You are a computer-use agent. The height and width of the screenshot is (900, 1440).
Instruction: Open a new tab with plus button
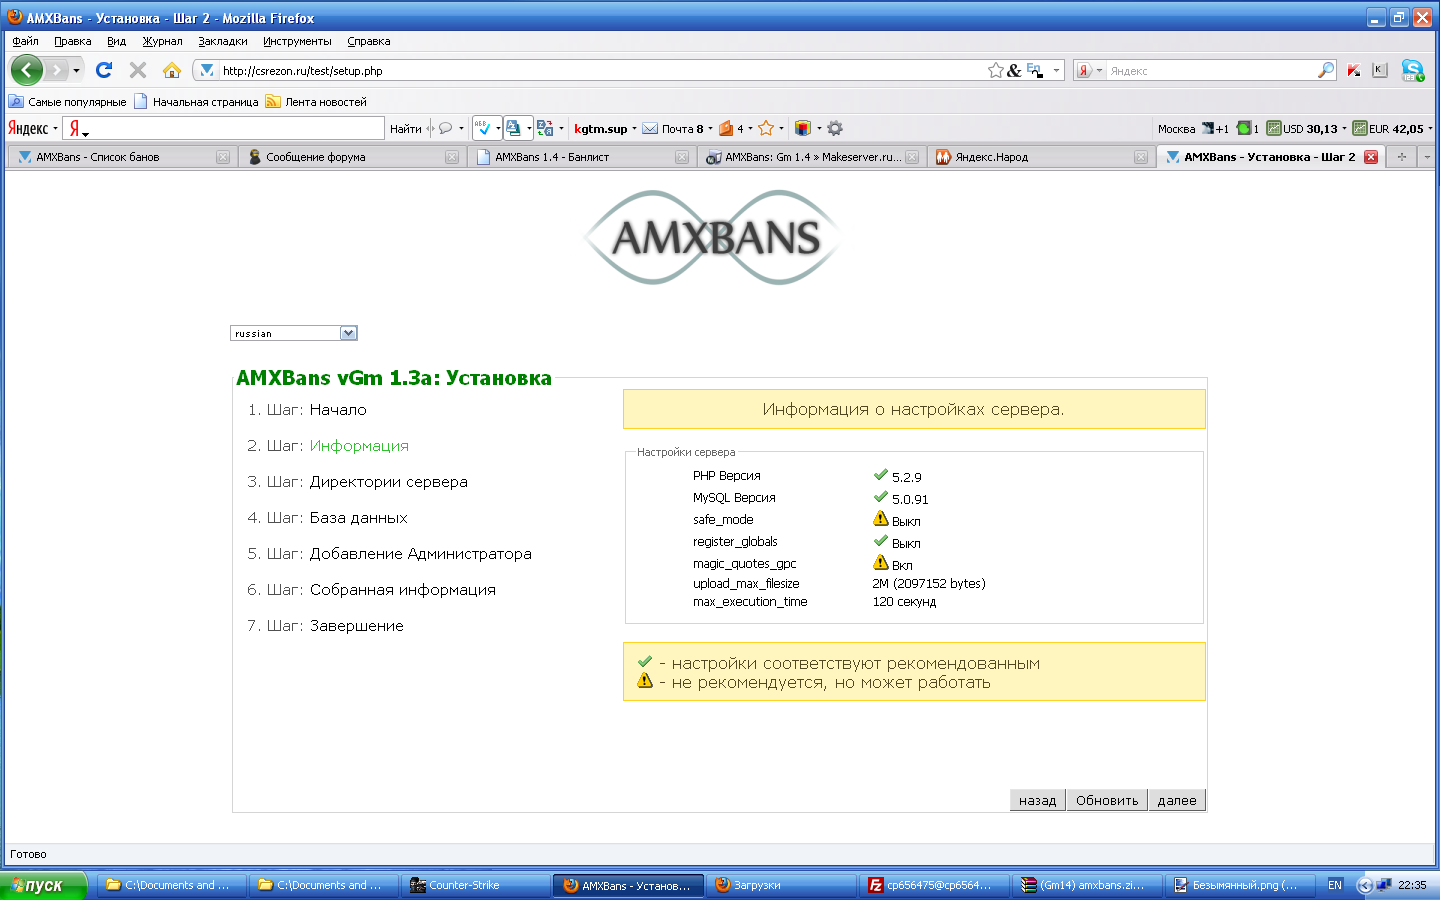pyautogui.click(x=1402, y=157)
